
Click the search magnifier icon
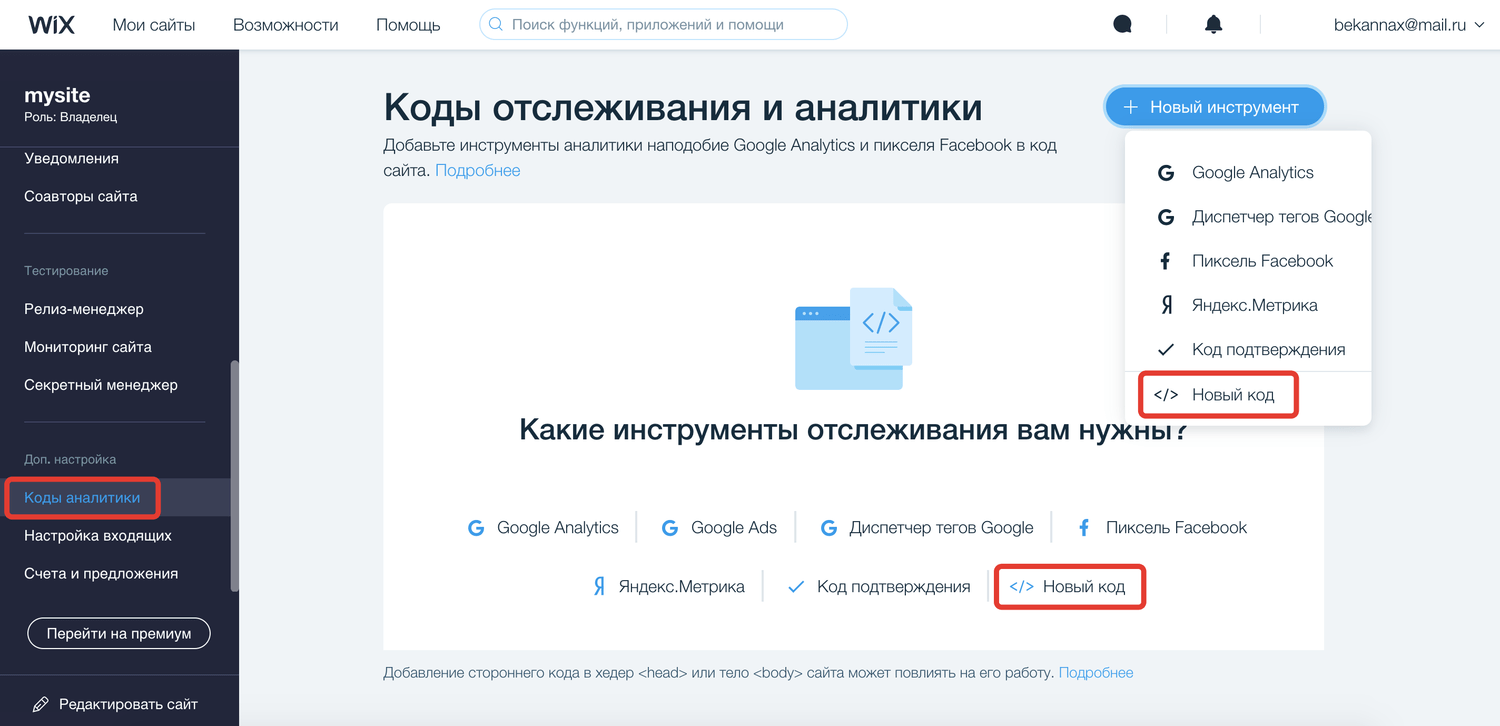coord(496,24)
